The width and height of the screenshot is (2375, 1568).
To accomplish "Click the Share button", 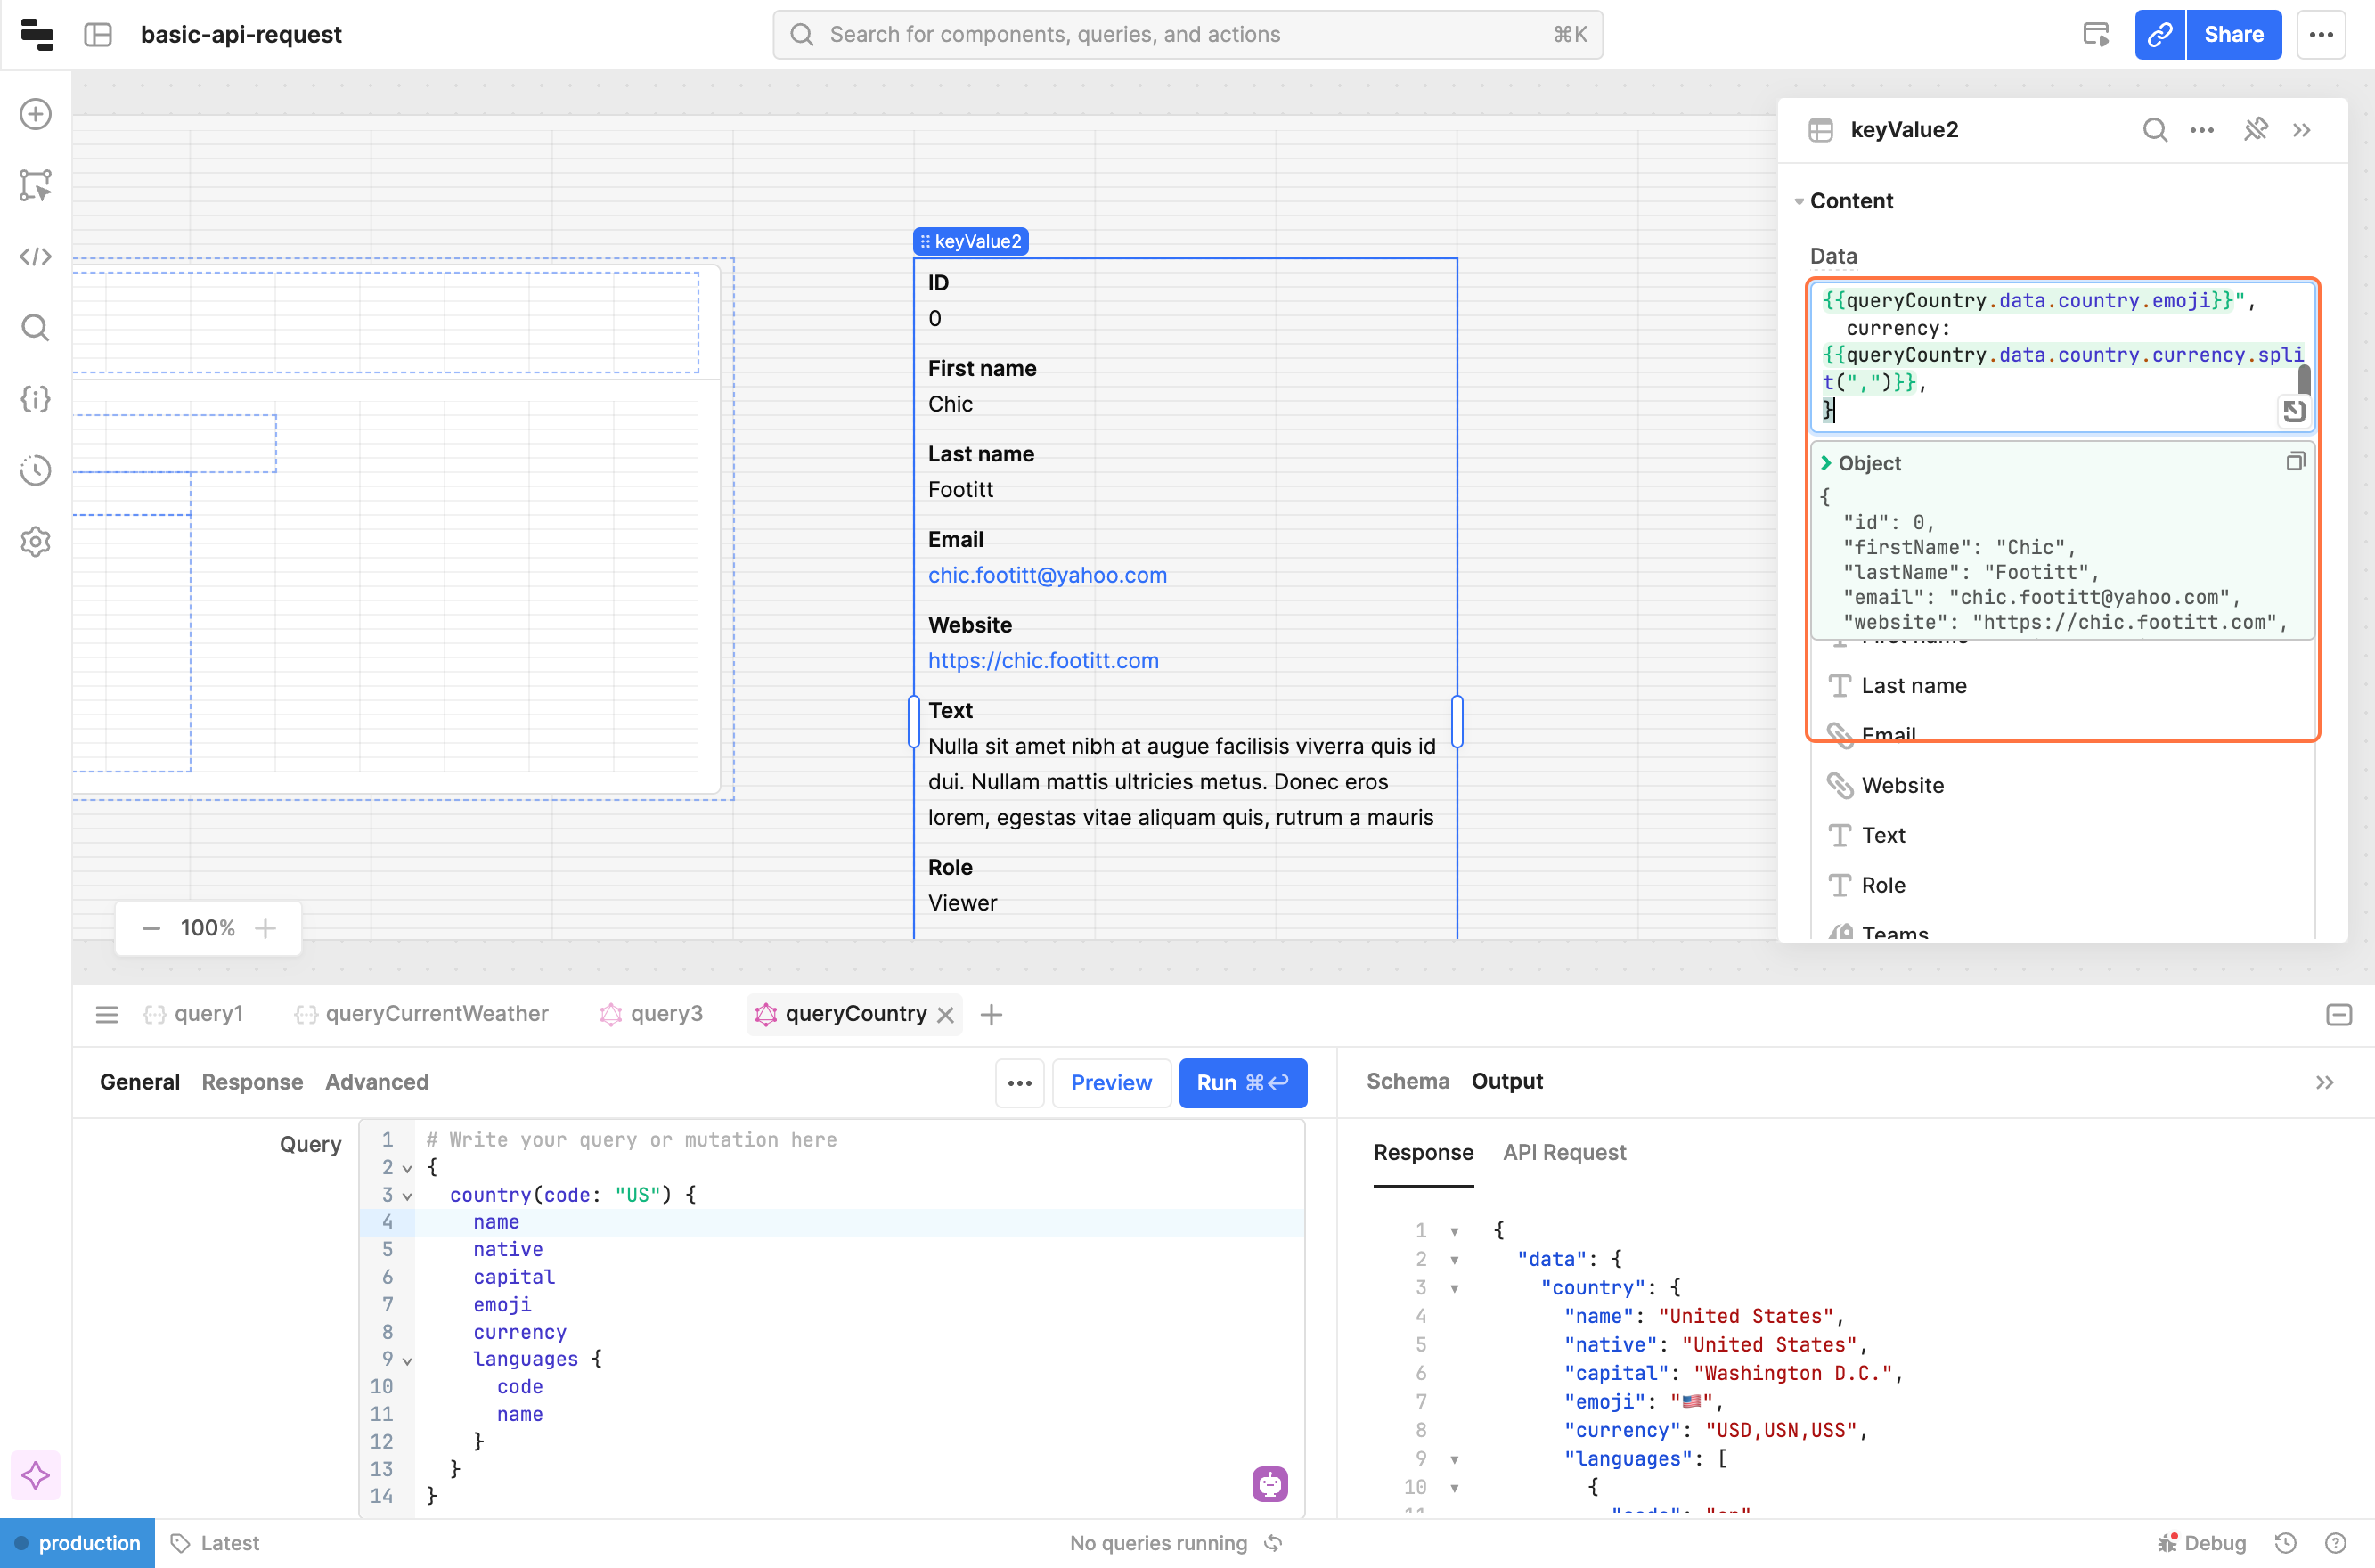I will [x=2232, y=35].
